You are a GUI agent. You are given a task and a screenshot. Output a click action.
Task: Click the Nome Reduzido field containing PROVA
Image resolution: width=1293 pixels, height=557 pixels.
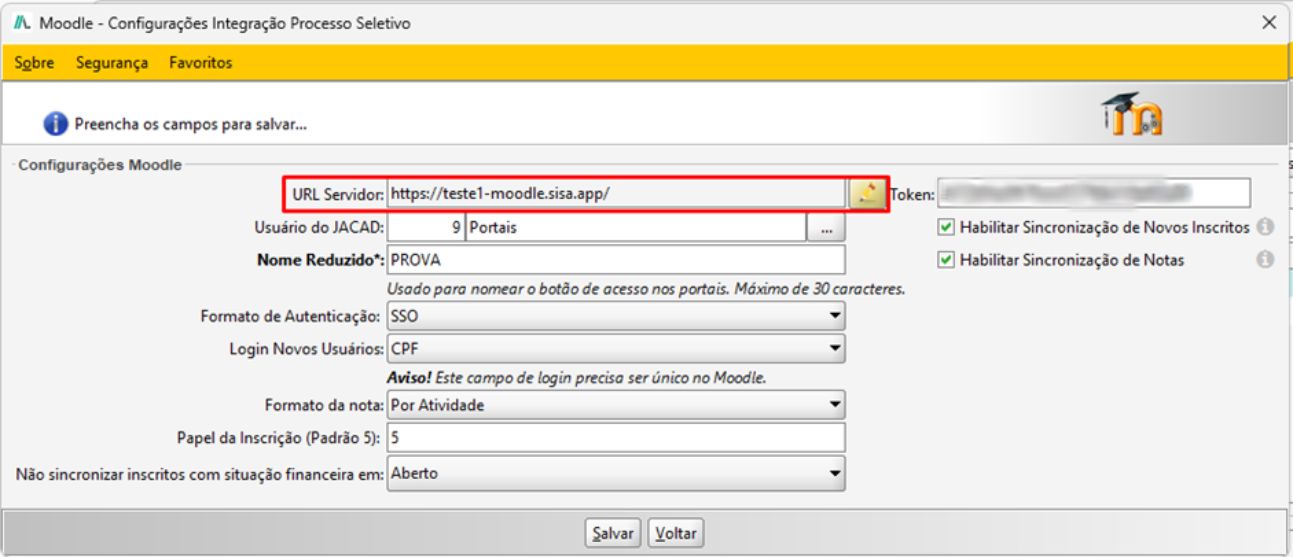(x=616, y=260)
